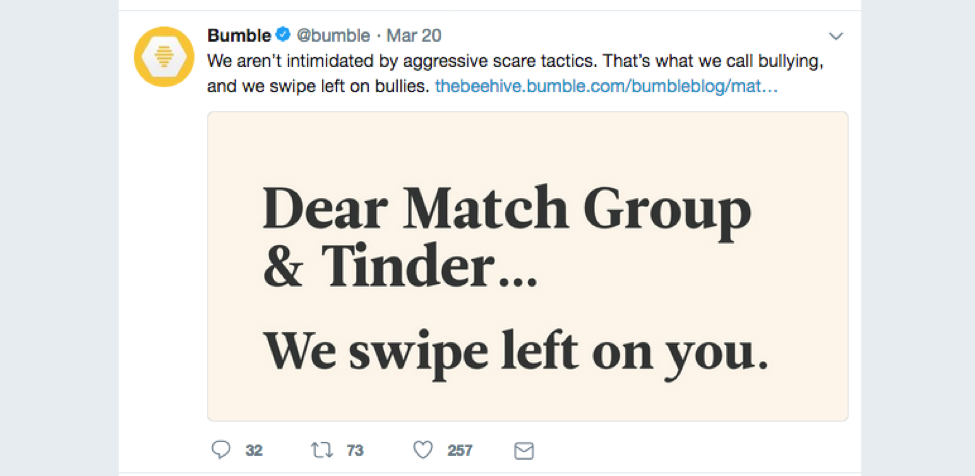This screenshot has width=975, height=476.
Task: Click the "Dear Match Group" headline text
Action: [x=506, y=210]
